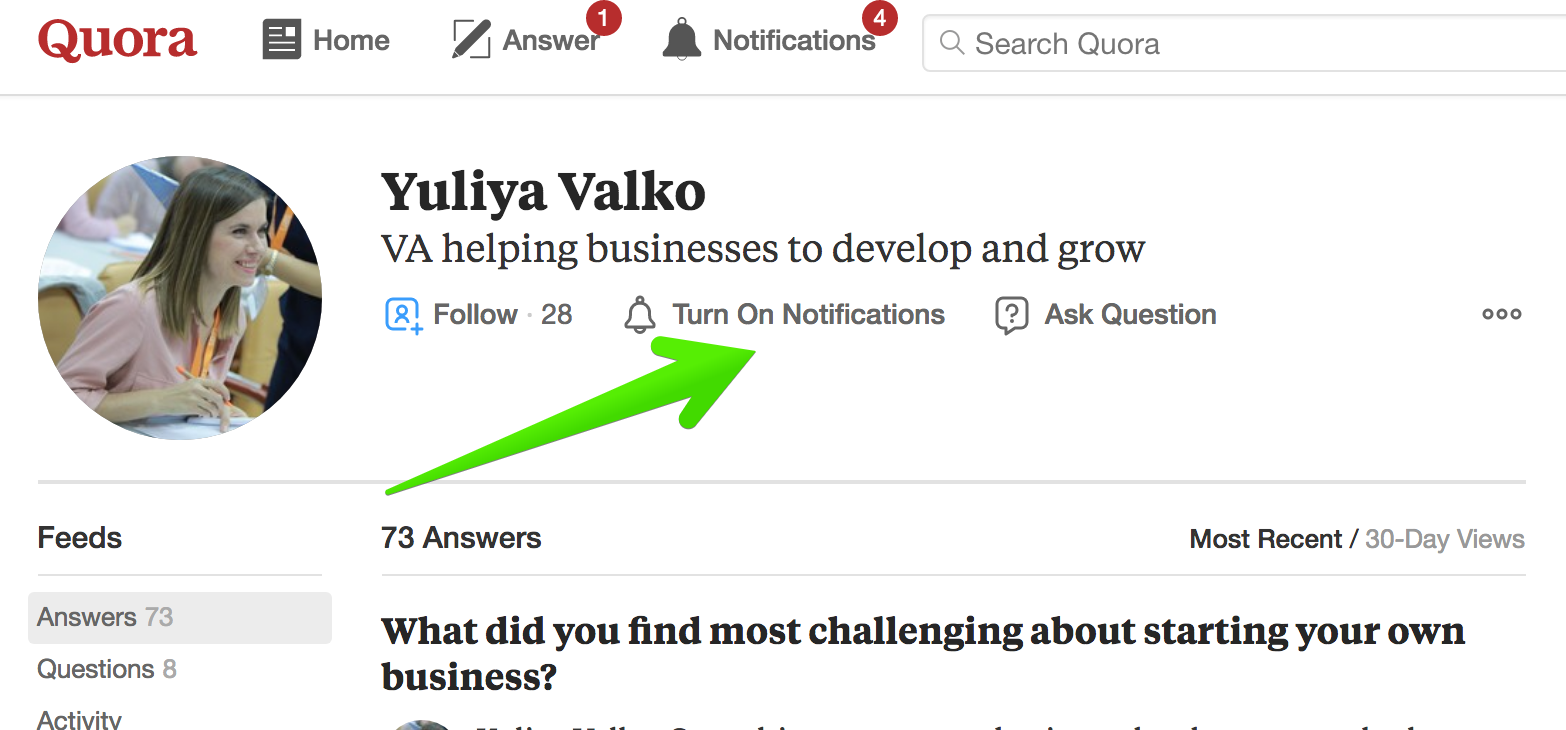Screen dimensions: 1566x730
Task: Click the Ask Question button text
Action: click(x=1130, y=315)
